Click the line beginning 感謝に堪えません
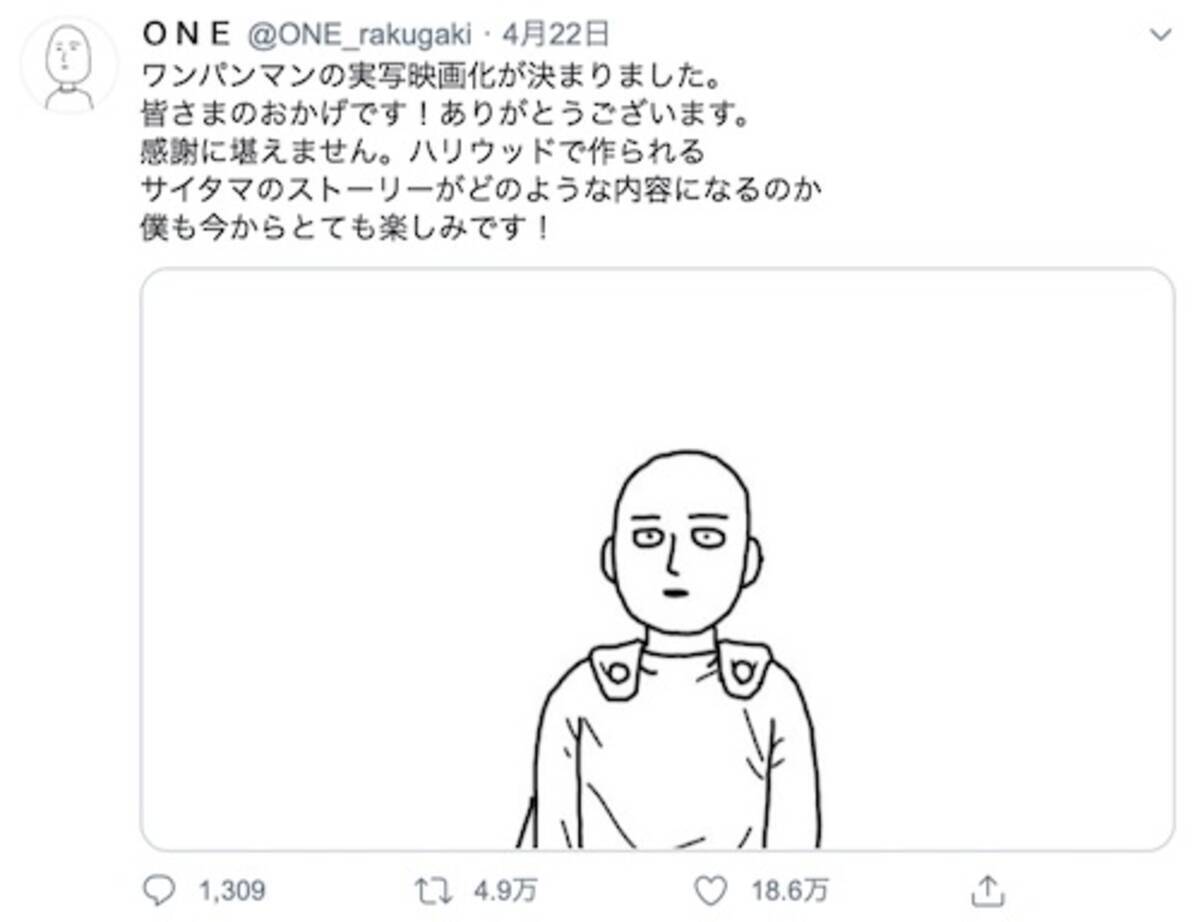The width and height of the screenshot is (1200, 922). click(x=424, y=152)
